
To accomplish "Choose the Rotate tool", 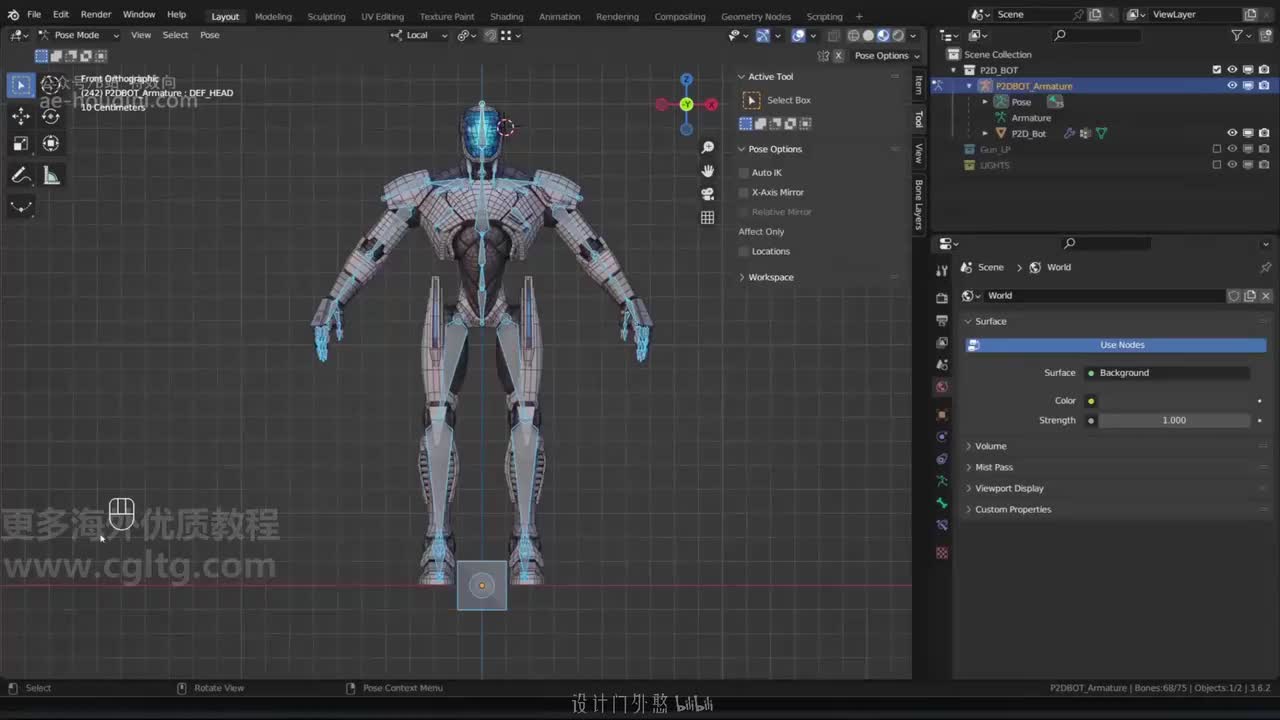I will [51, 116].
